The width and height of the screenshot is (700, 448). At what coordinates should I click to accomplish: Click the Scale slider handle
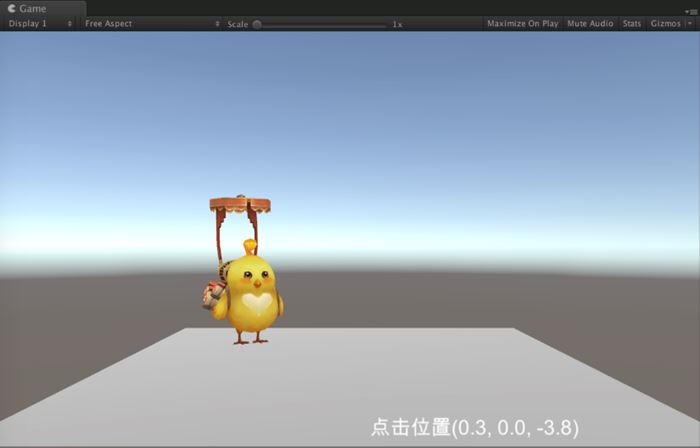coord(257,24)
